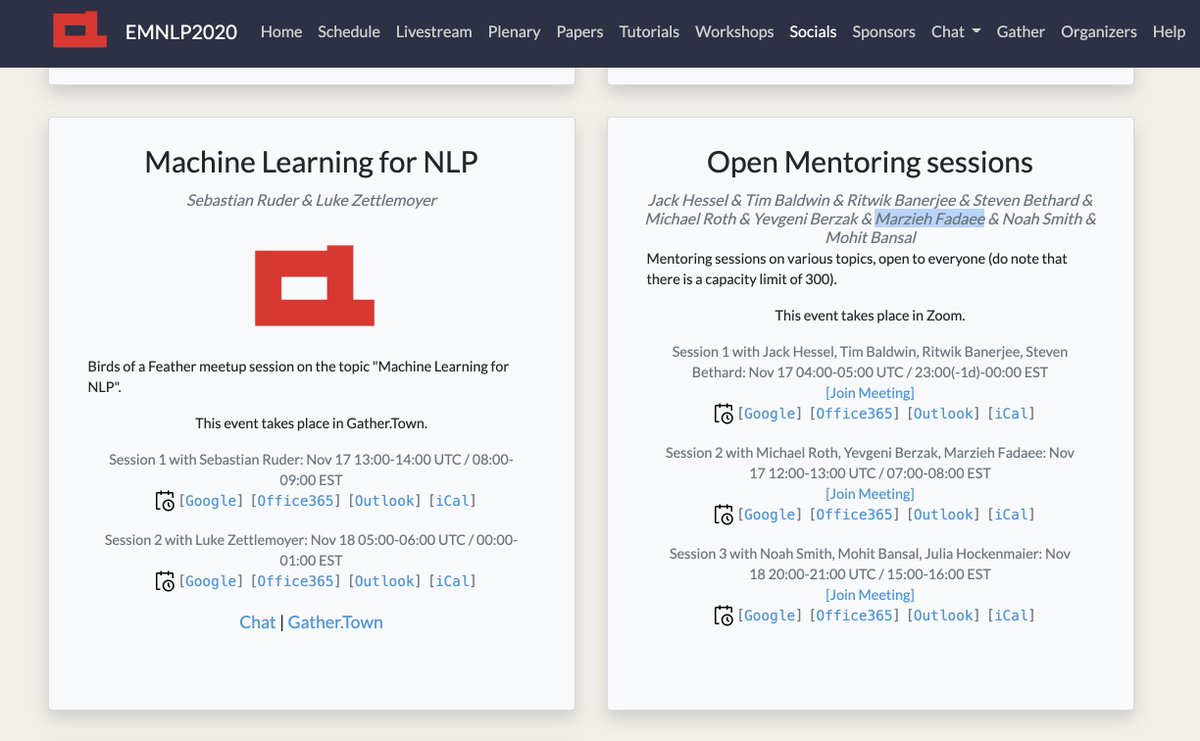Add Luke Zettlemoyer session to Office365
The width and height of the screenshot is (1200, 741).
[296, 581]
